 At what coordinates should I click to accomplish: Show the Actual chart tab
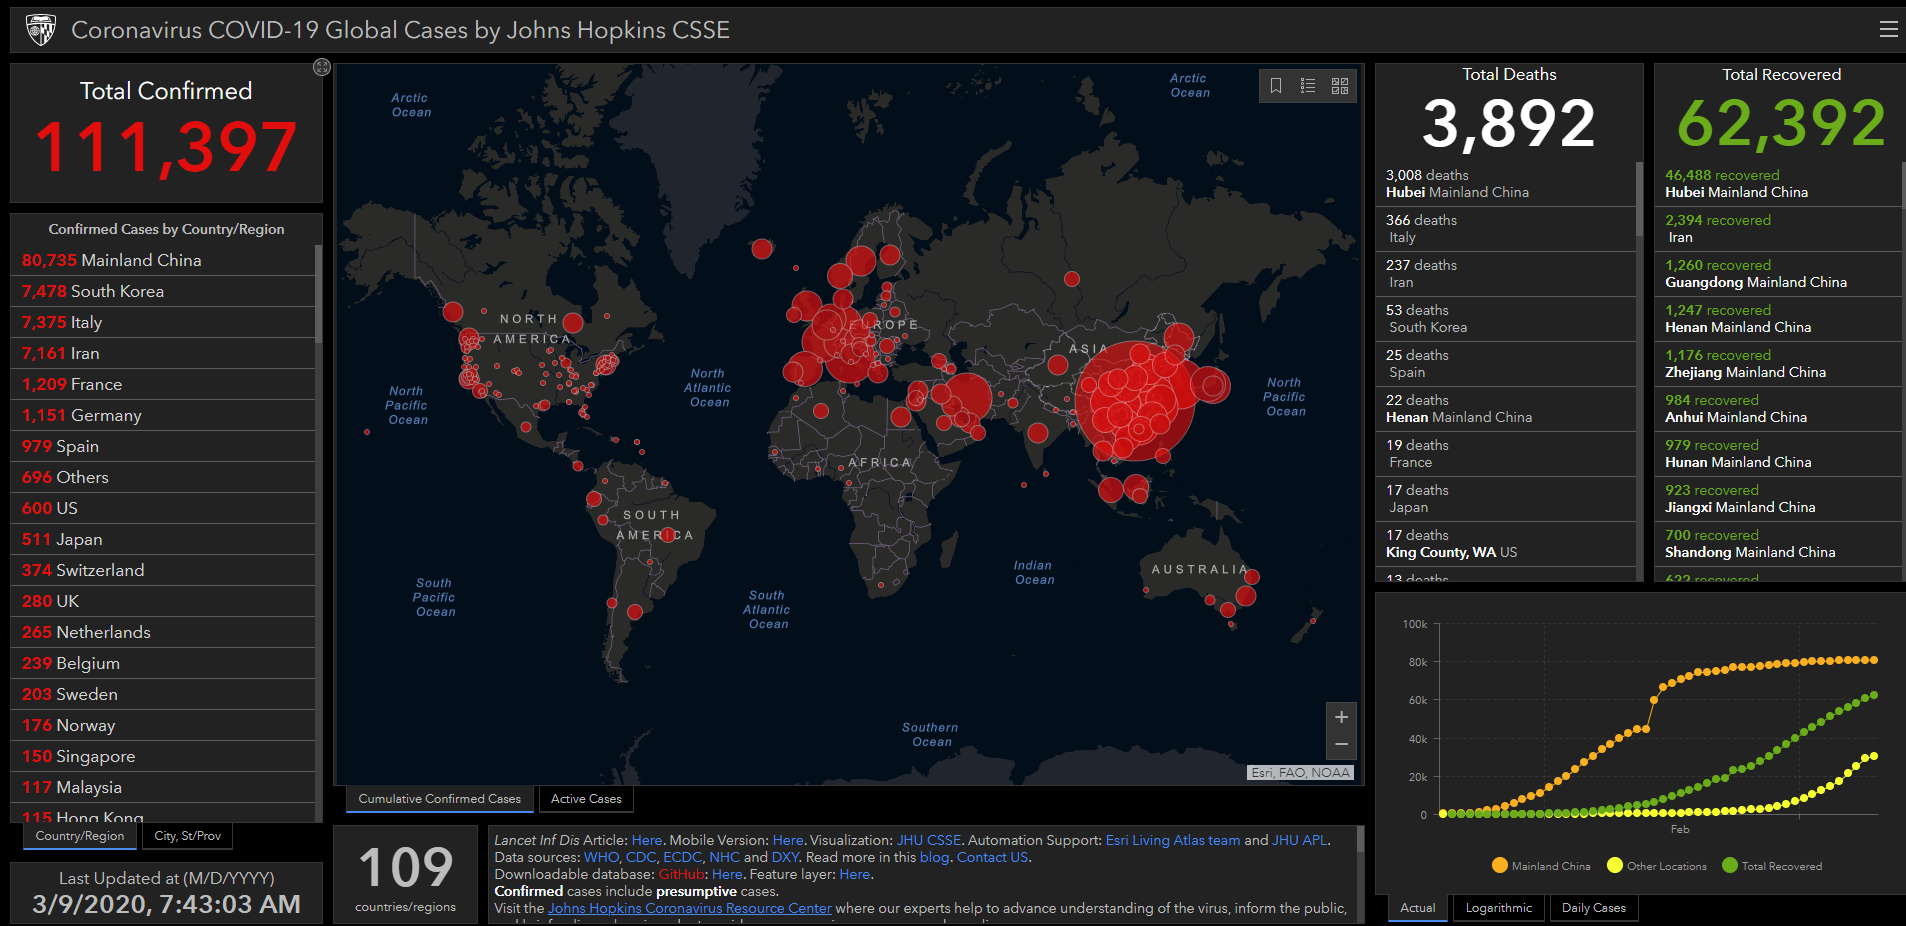[x=1417, y=908]
